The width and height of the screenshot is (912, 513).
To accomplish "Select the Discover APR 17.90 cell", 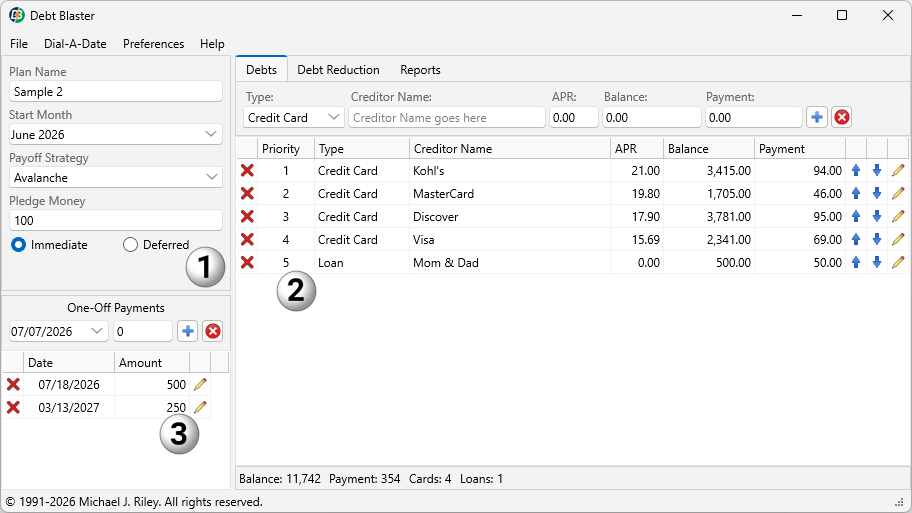I will click(x=637, y=216).
